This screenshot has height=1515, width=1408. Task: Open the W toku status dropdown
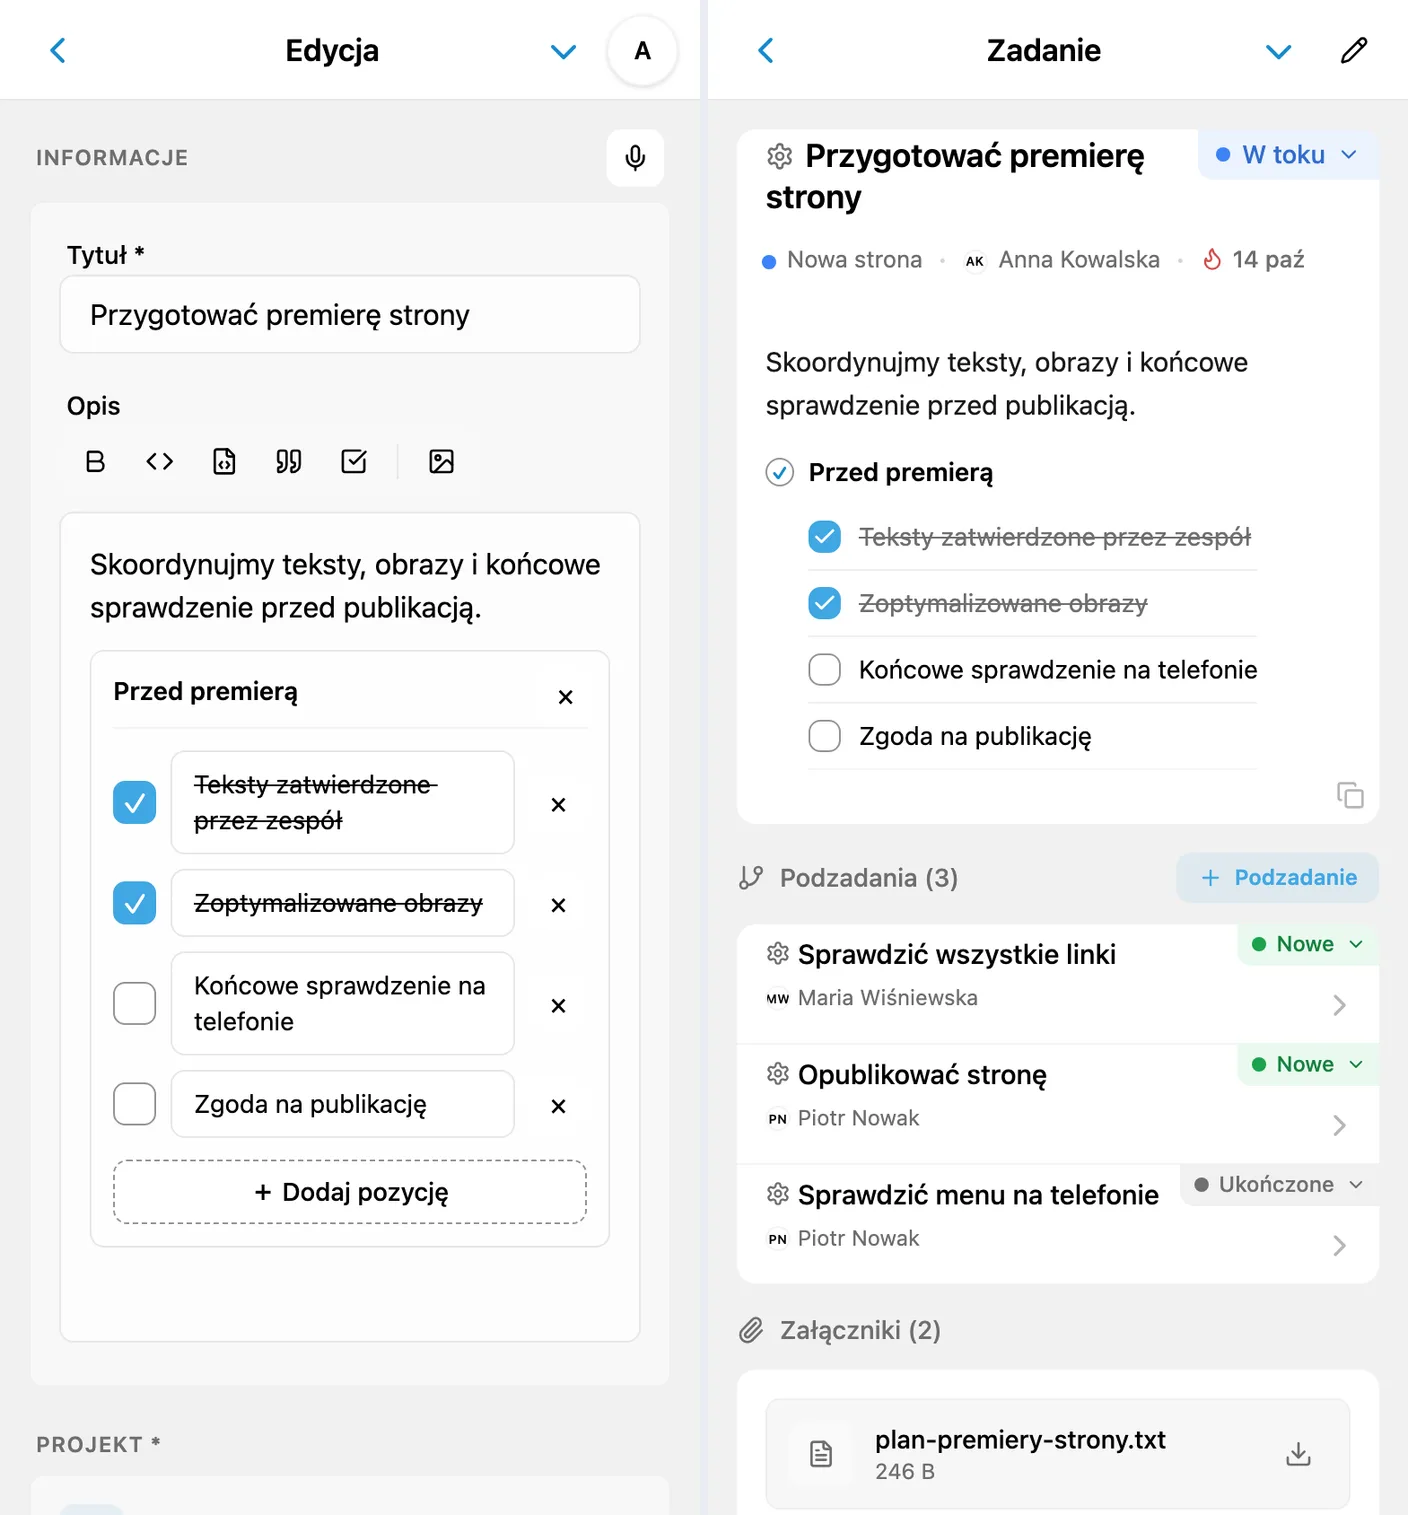tap(1288, 155)
